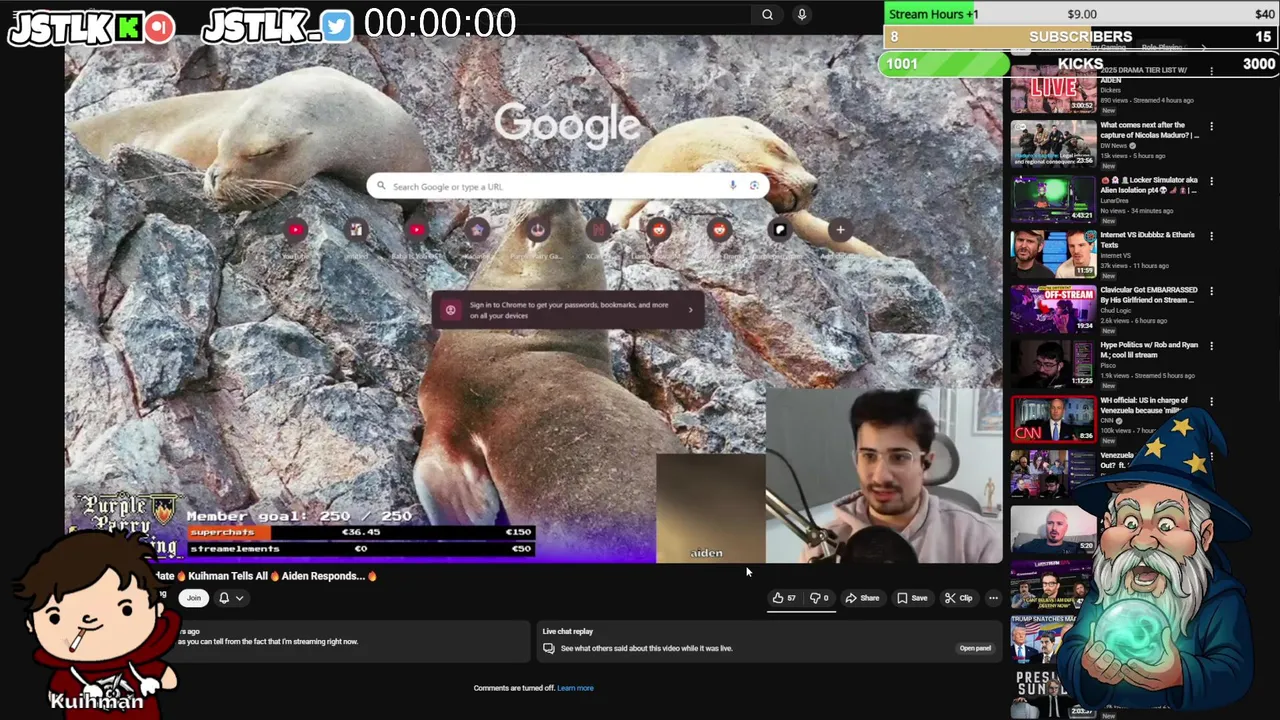Click the Share button under the video

click(862, 598)
